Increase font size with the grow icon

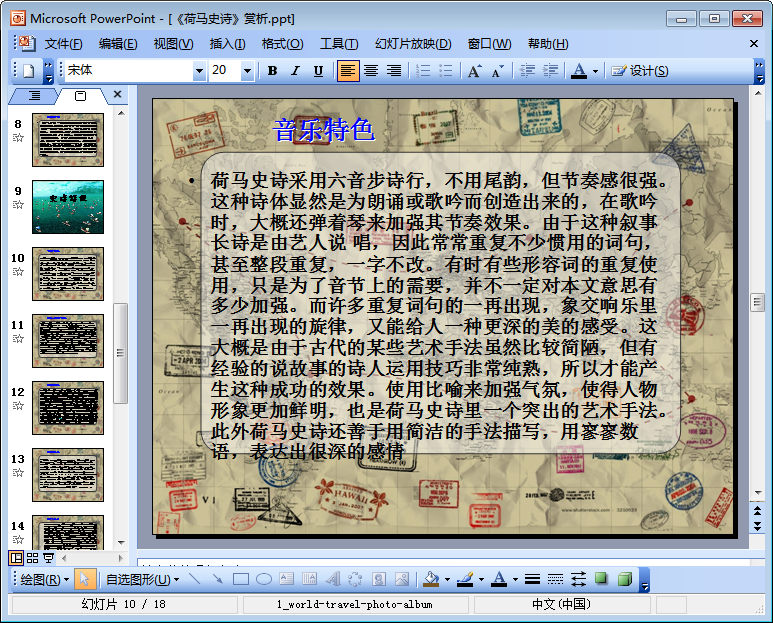click(x=474, y=71)
